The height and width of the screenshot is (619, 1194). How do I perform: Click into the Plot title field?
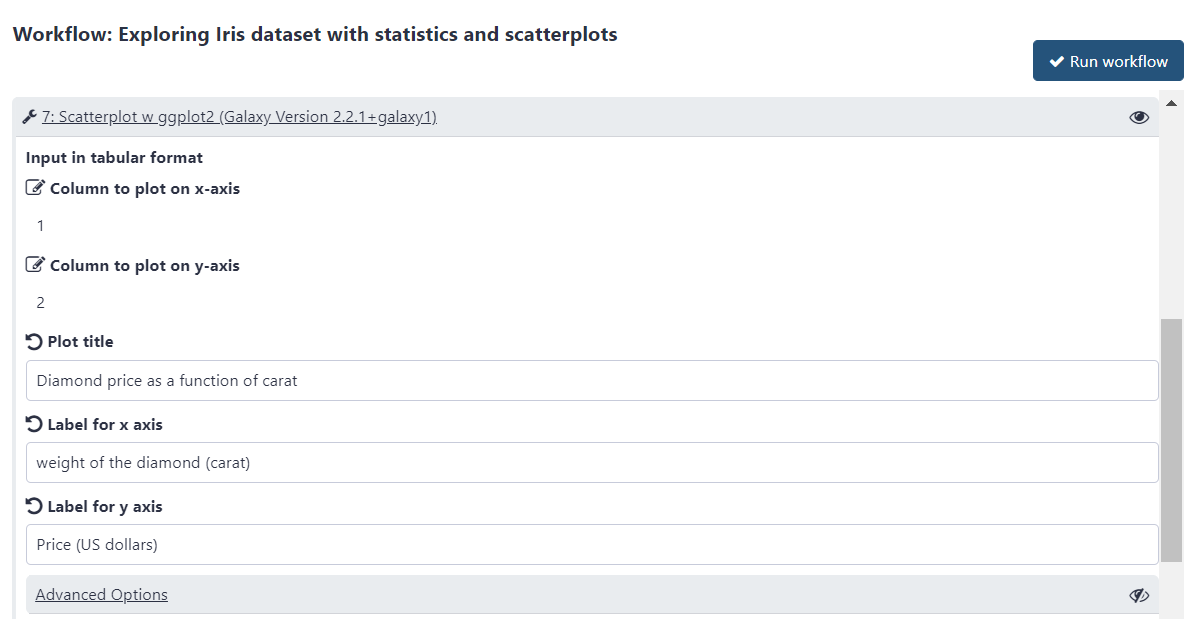pos(592,381)
